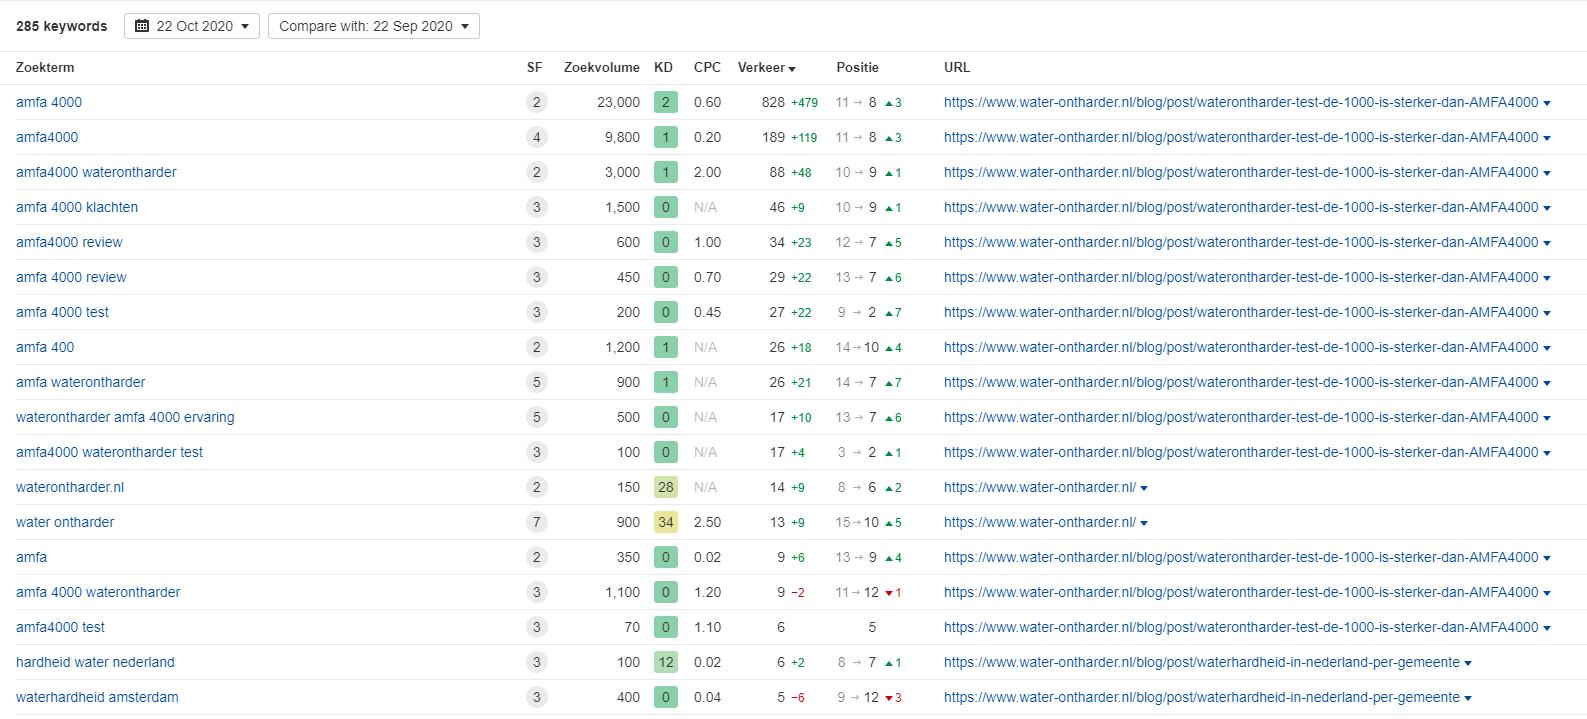The image size is (1587, 719).
Task: Open the keyword 'waterhardheid amsterdam'
Action: [97, 697]
